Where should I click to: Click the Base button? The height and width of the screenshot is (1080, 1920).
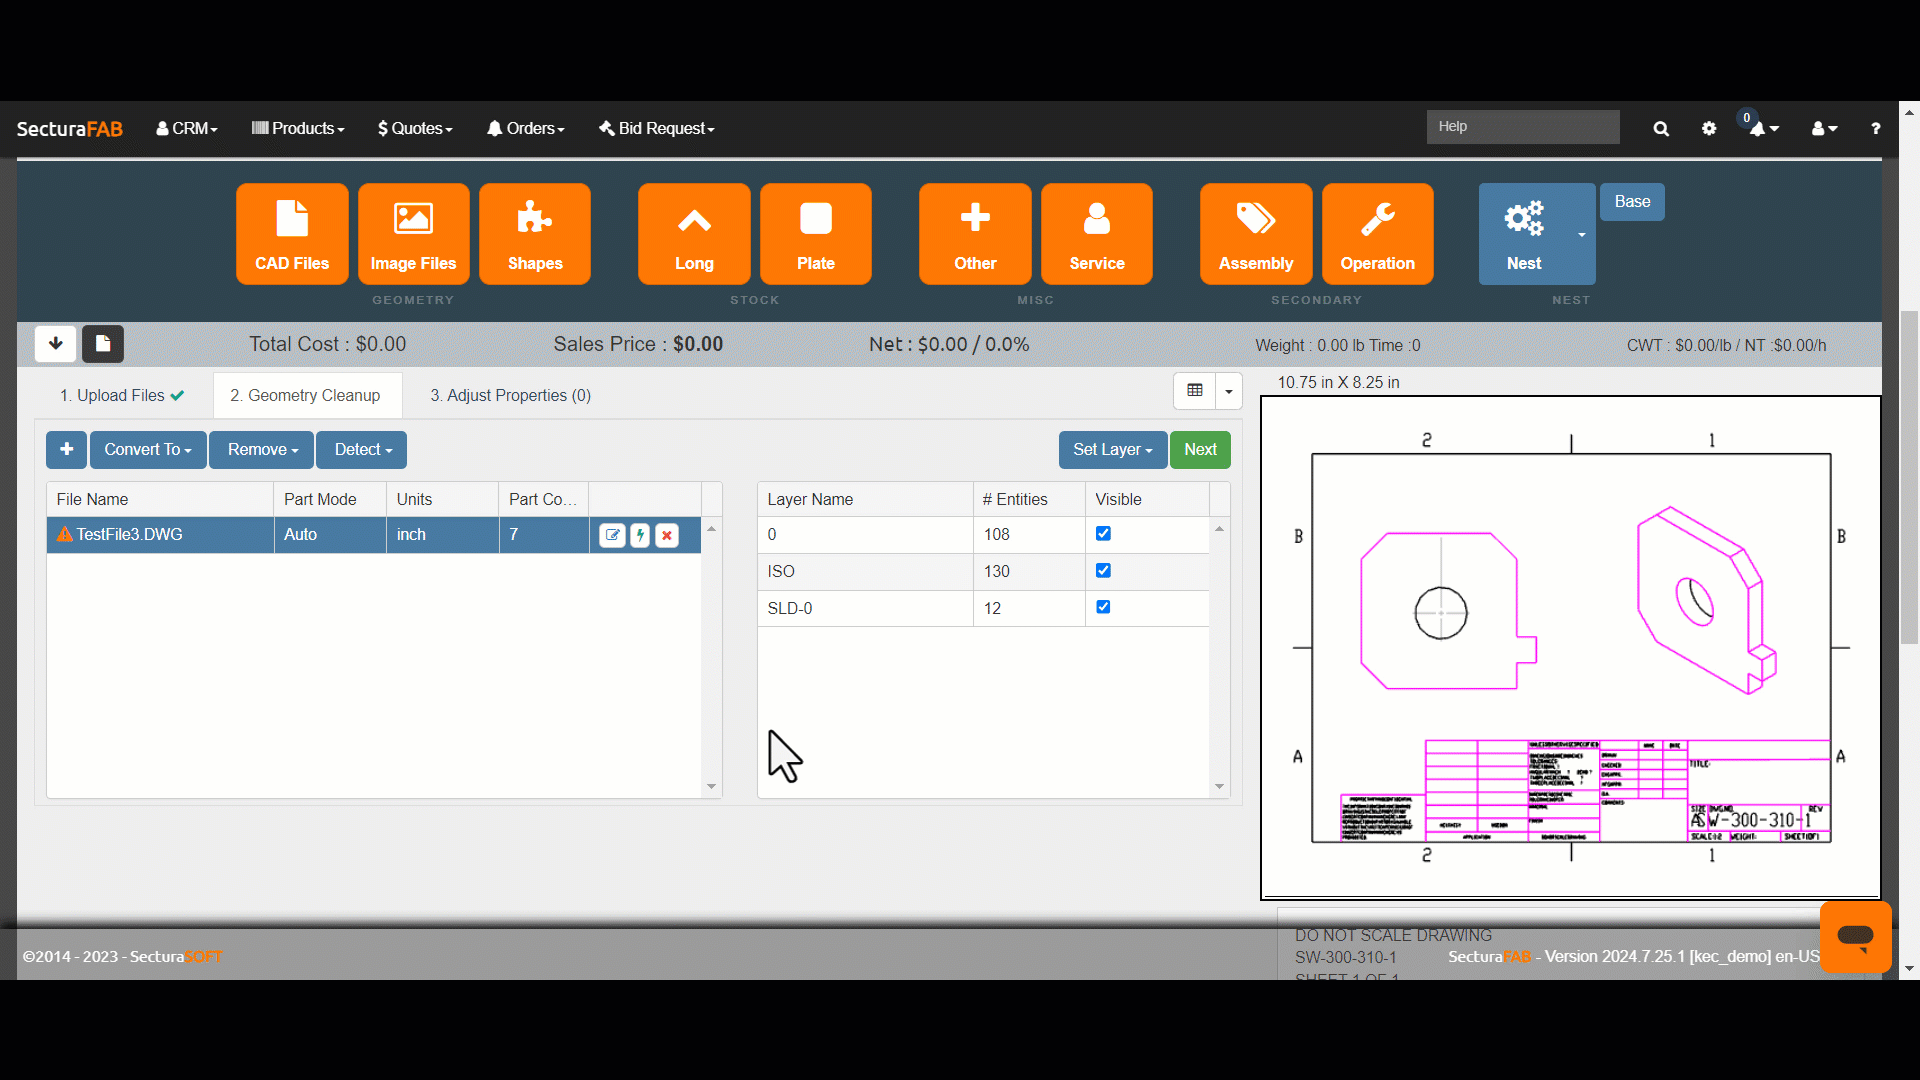(1632, 202)
